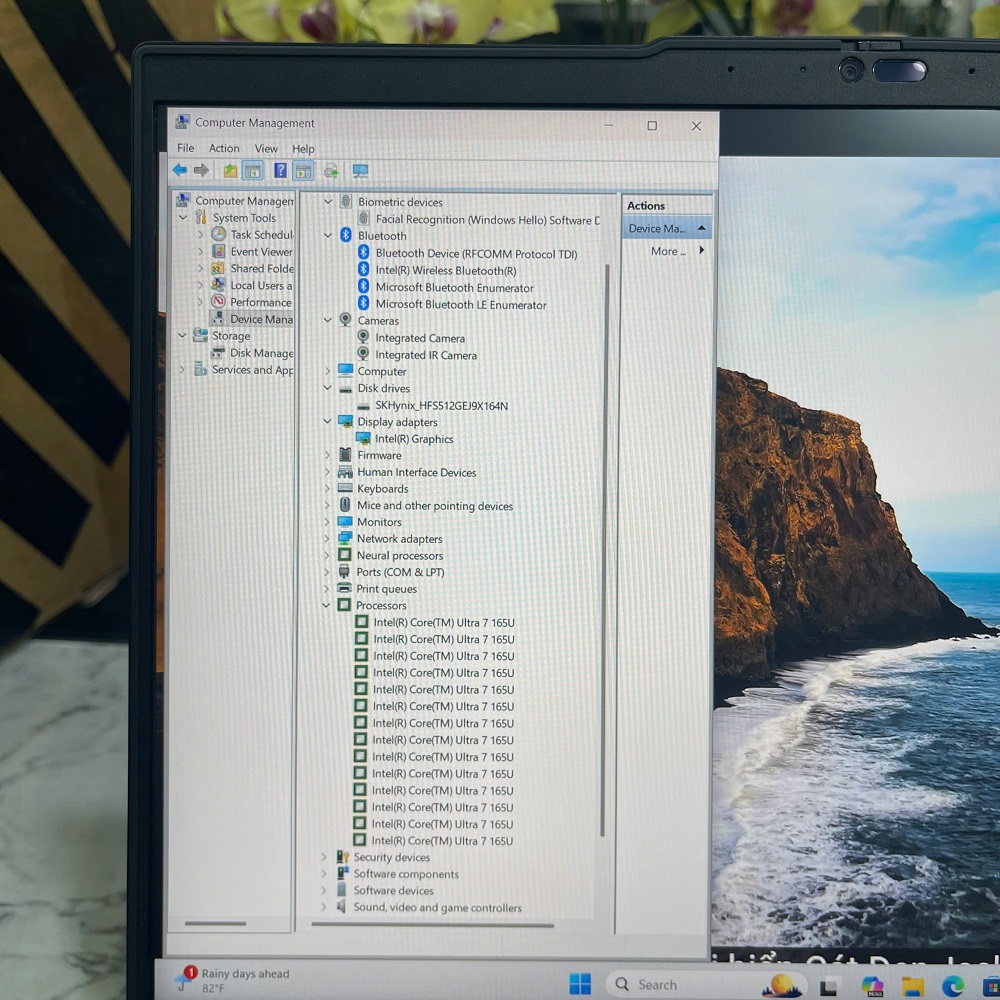
Task: Collapse the Bluetooth device category
Action: coord(327,235)
